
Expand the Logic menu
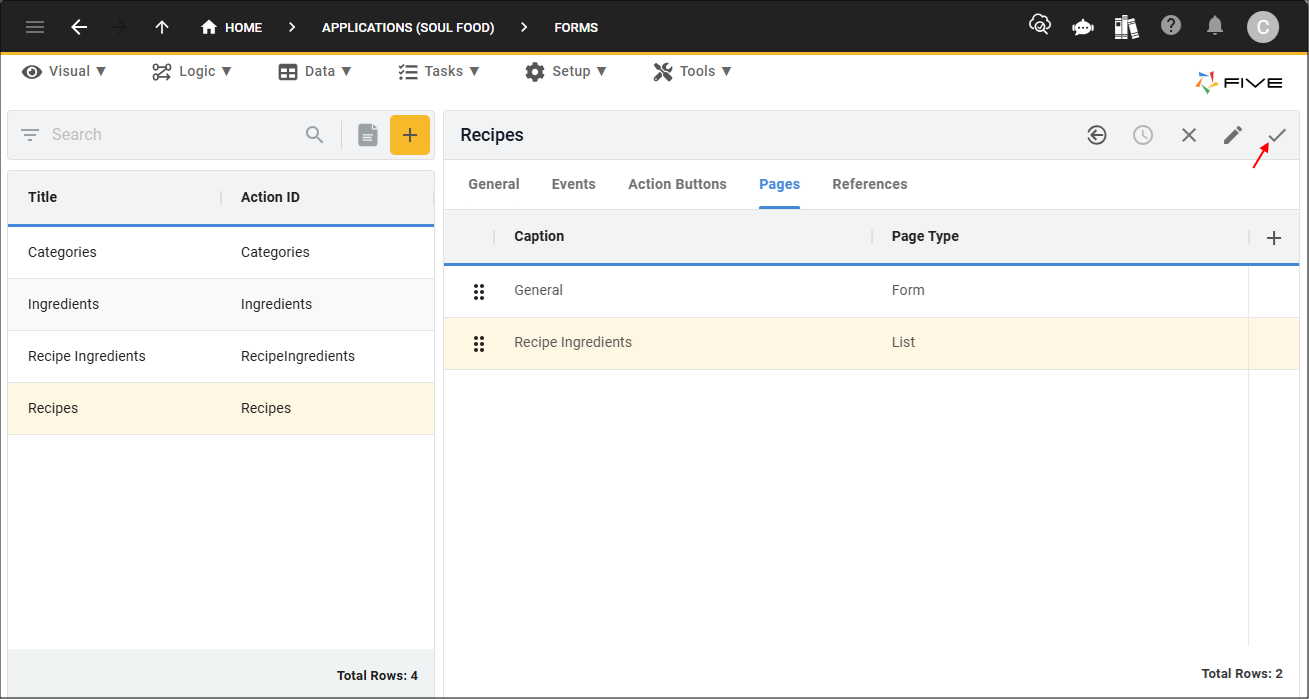tap(192, 71)
